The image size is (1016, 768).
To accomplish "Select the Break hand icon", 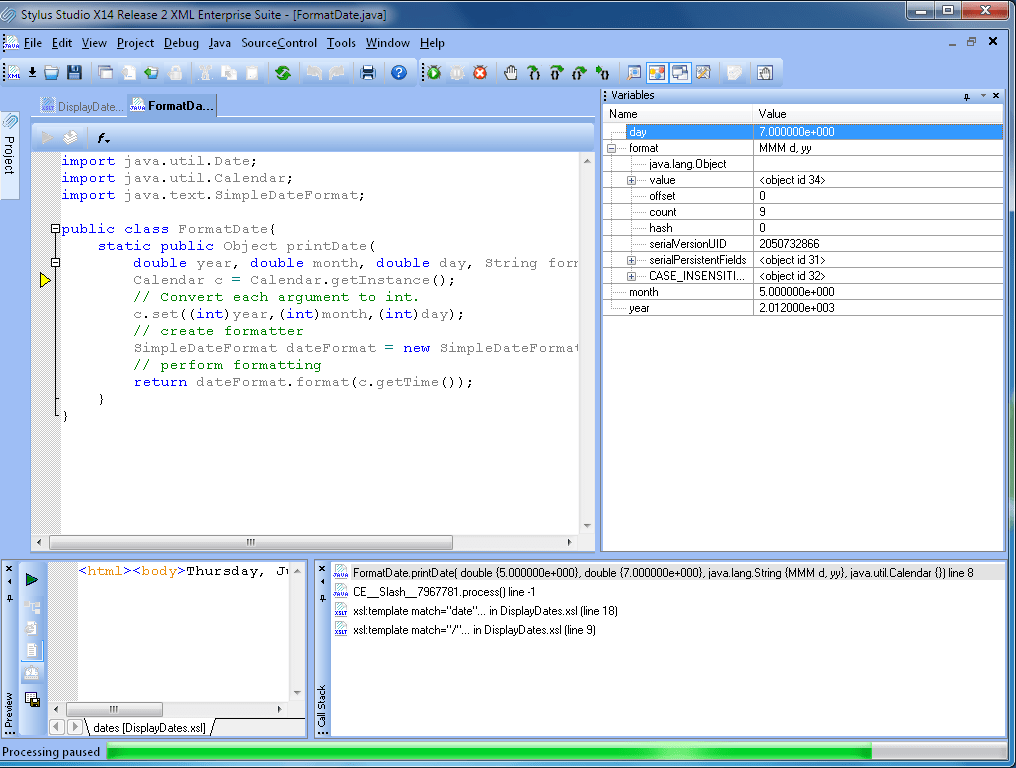I will [x=511, y=72].
